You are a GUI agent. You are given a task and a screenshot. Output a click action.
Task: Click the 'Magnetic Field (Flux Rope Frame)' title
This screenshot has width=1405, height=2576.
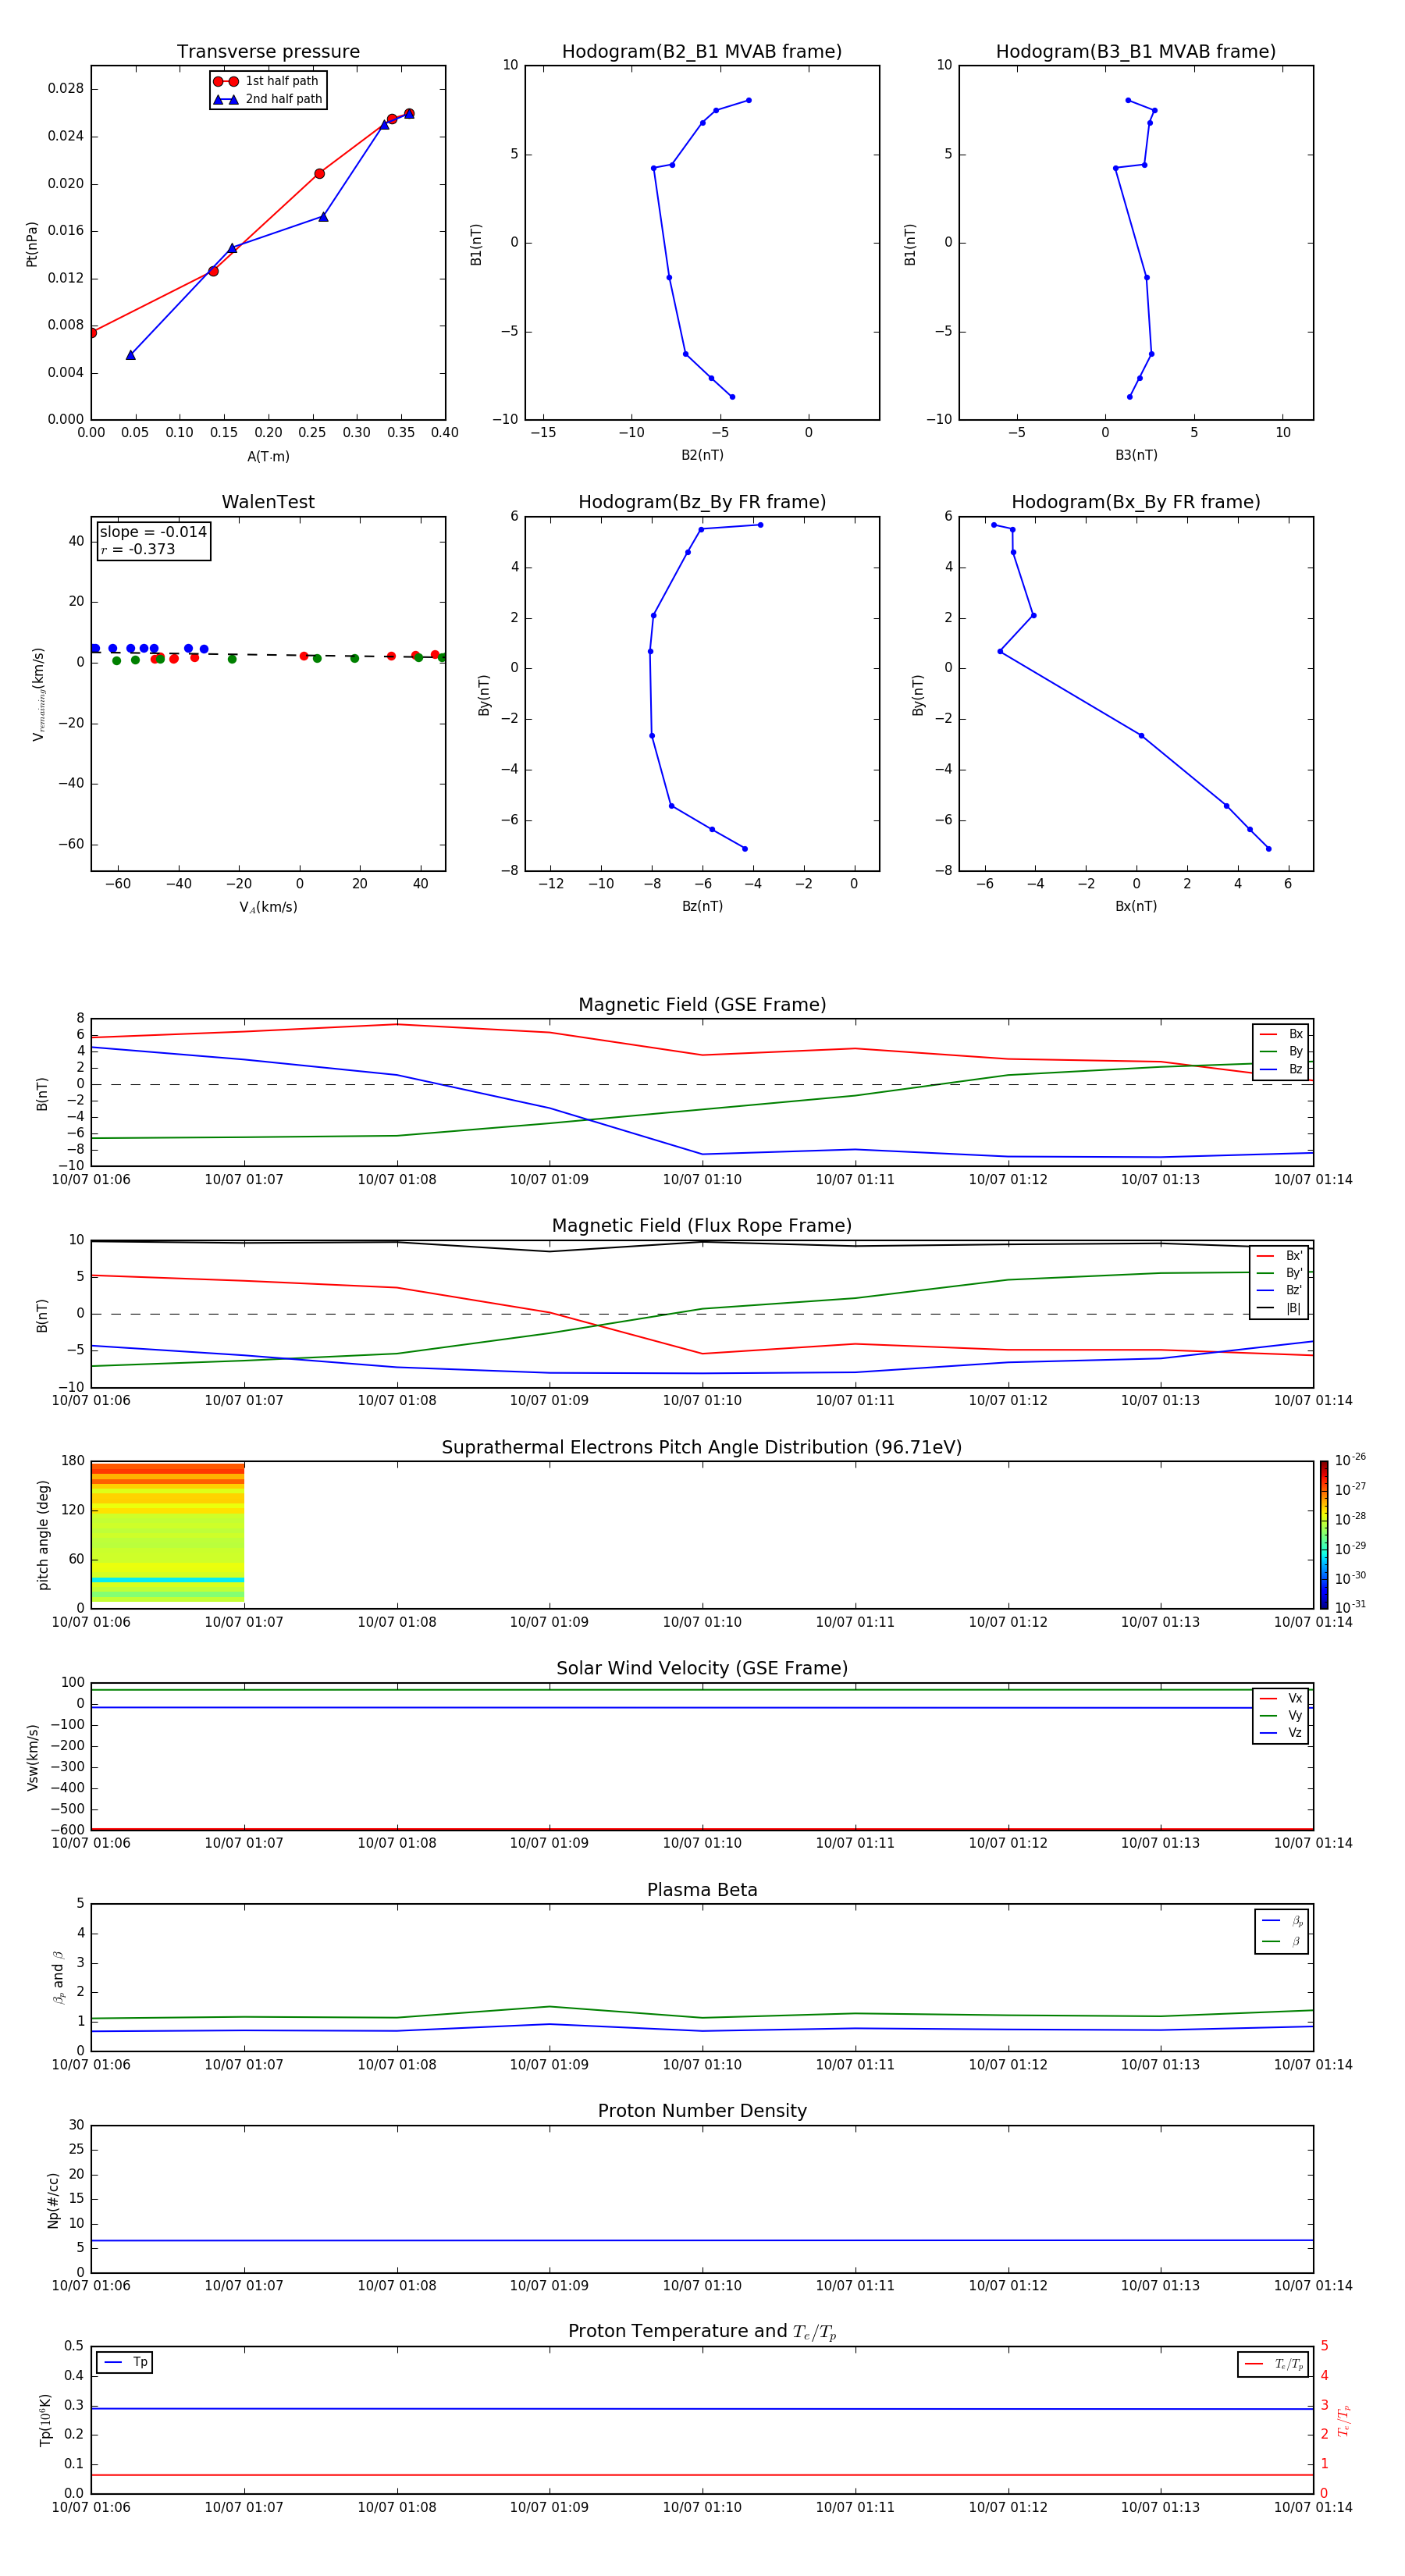coord(702,1226)
